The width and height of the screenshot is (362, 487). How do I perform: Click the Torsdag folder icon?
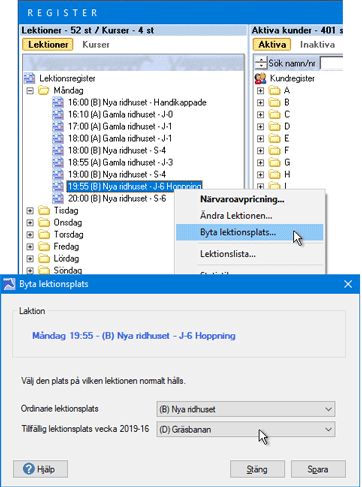pos(44,234)
